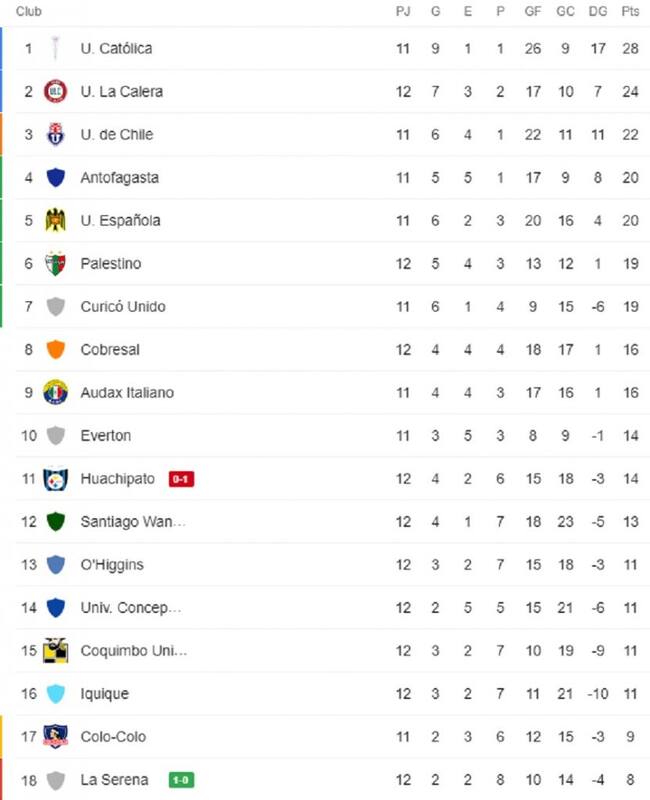This screenshot has height=800, width=650.
Task: Click the Colo-Colo club crest
Action: (55, 737)
